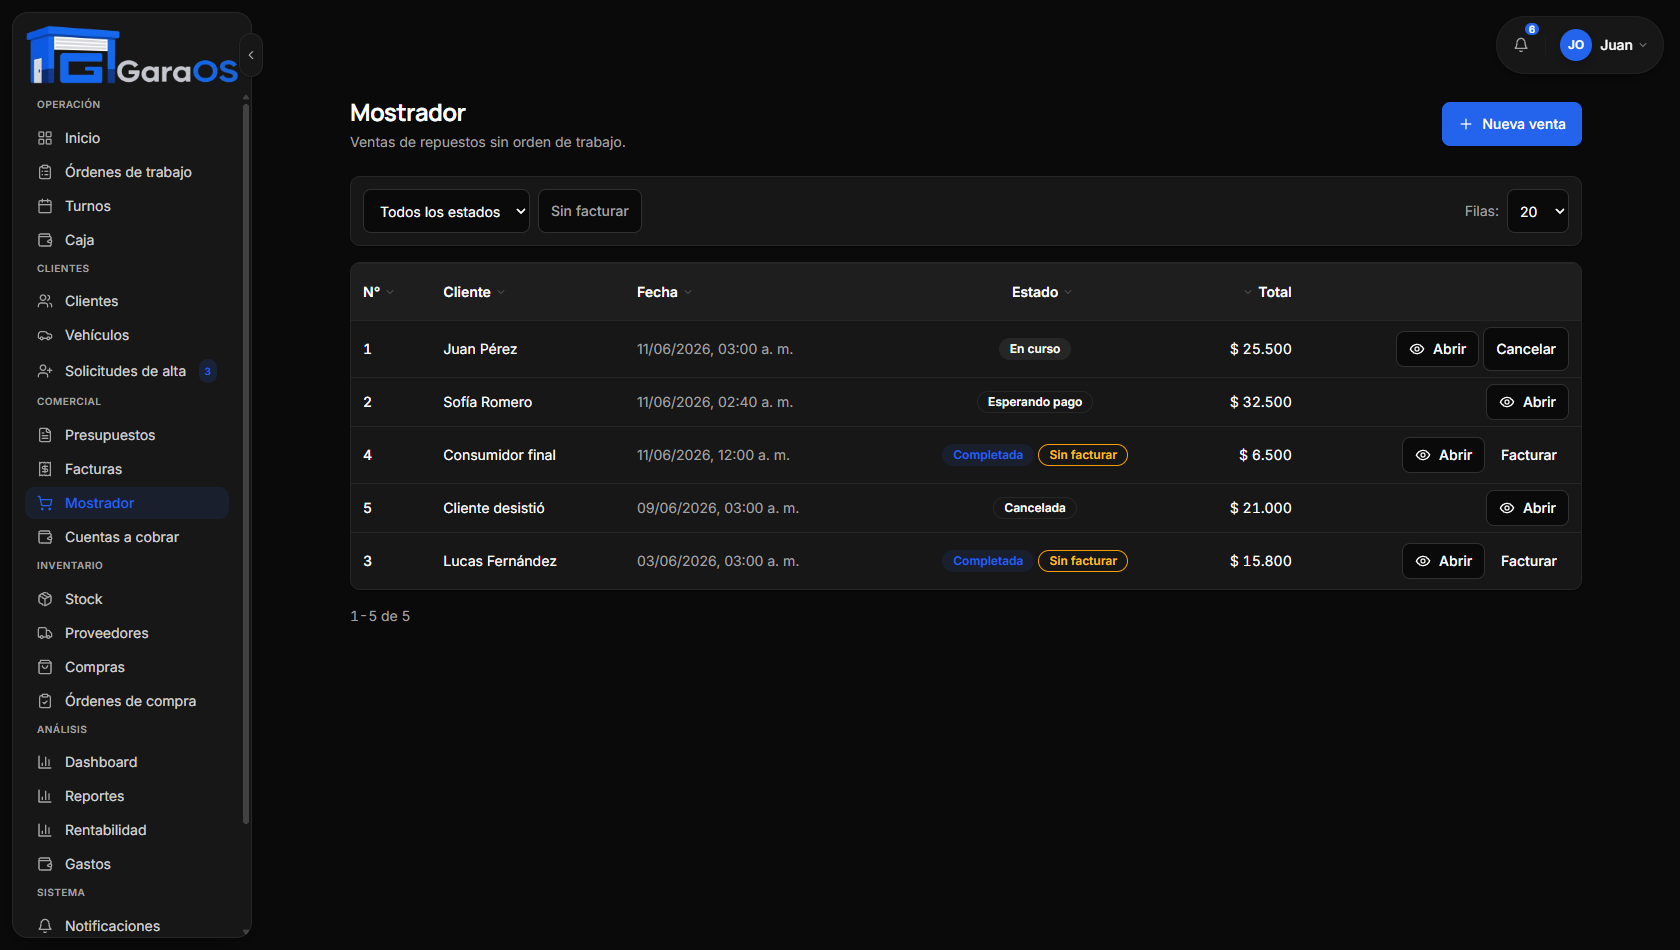Click the Solicitudes de alta user-plus icon
The image size is (1680, 950).
pos(45,371)
